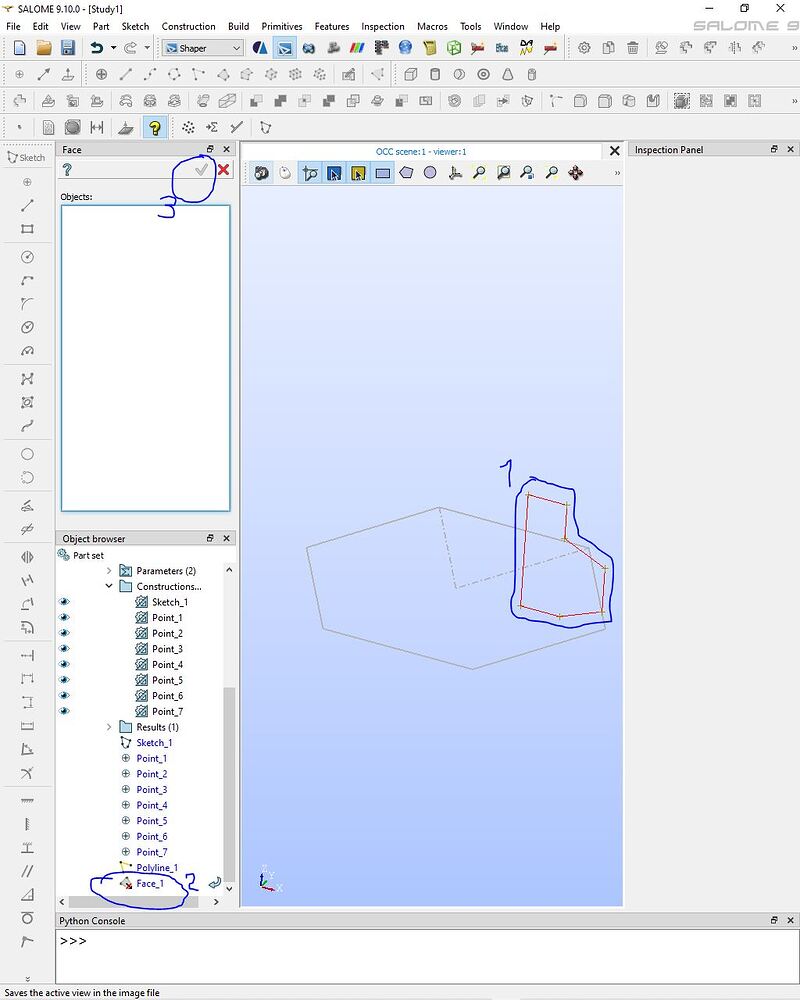Select the sketch Point tool
800x1000 pixels.
(27, 182)
